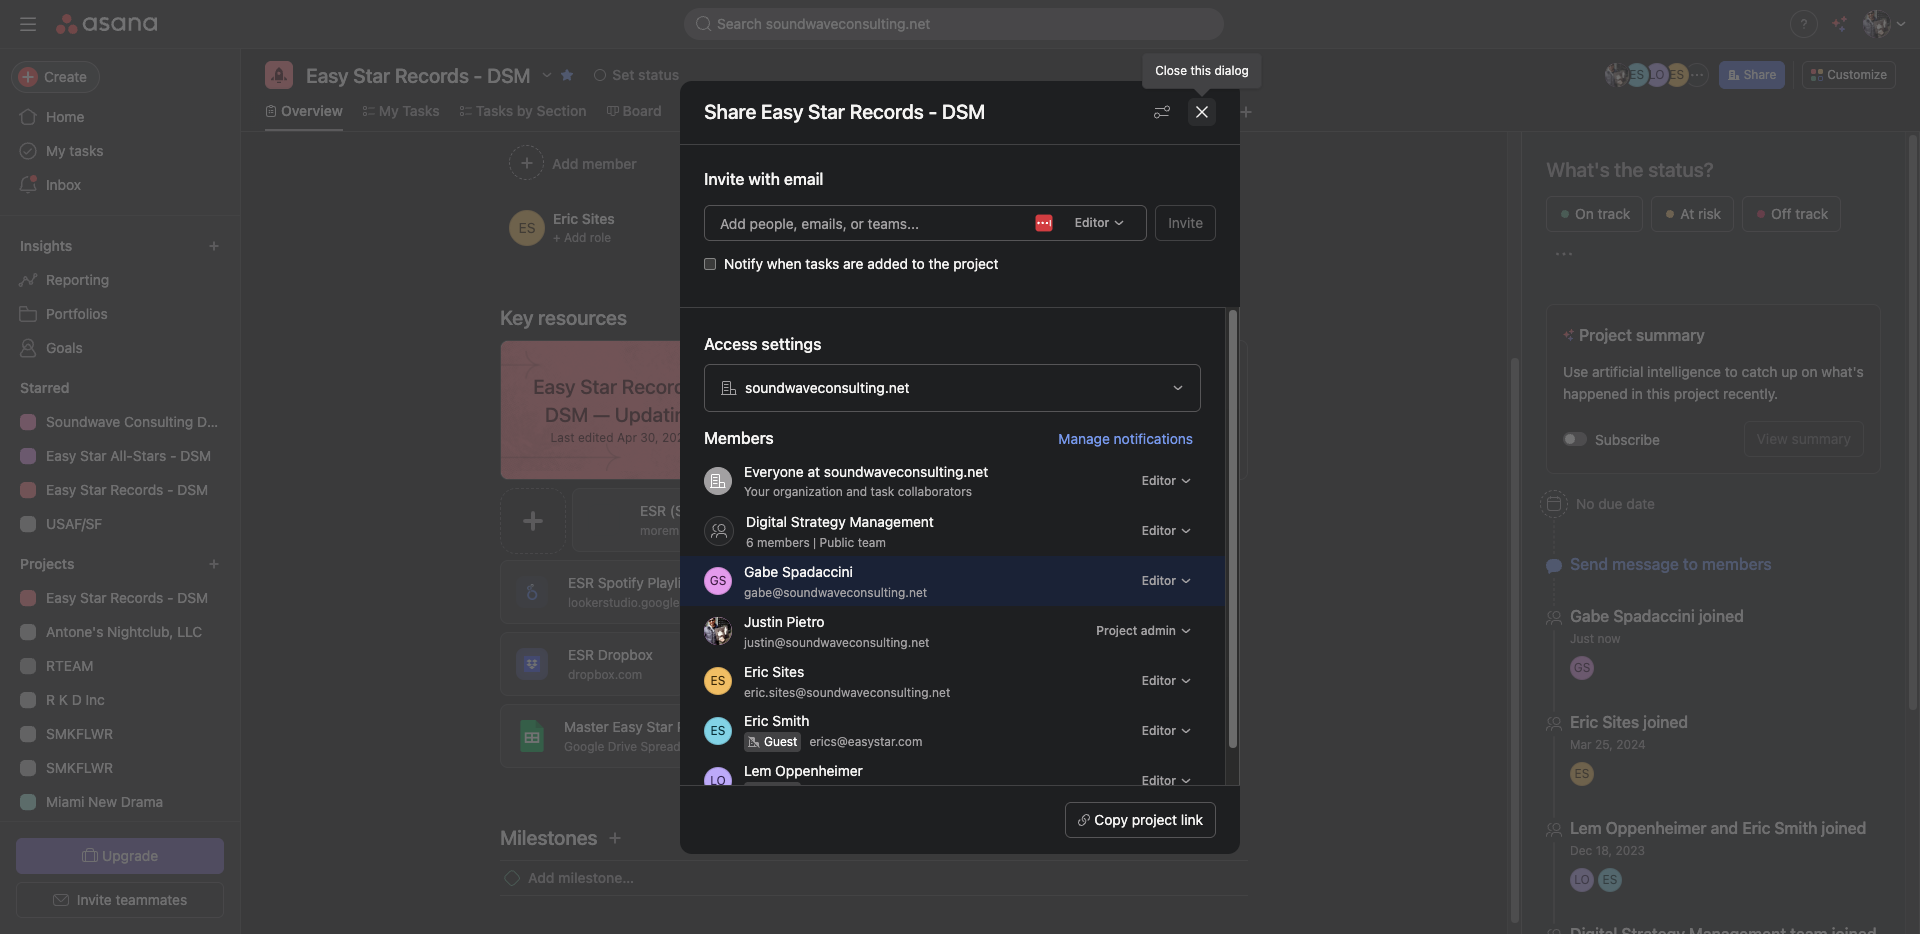Open Justin Pietro's Project admin role dropdown
Image resolution: width=1920 pixels, height=934 pixels.
(x=1142, y=631)
